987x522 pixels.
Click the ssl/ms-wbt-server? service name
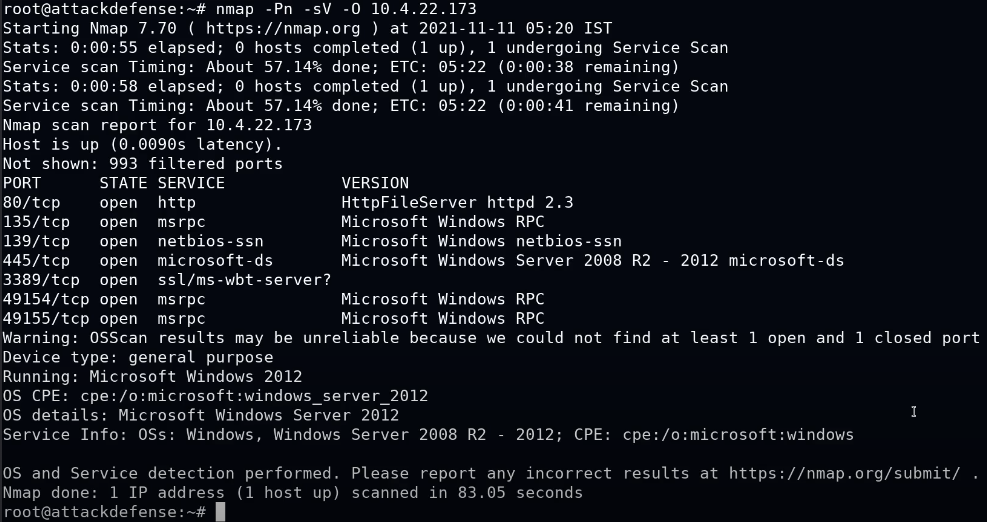click(244, 280)
